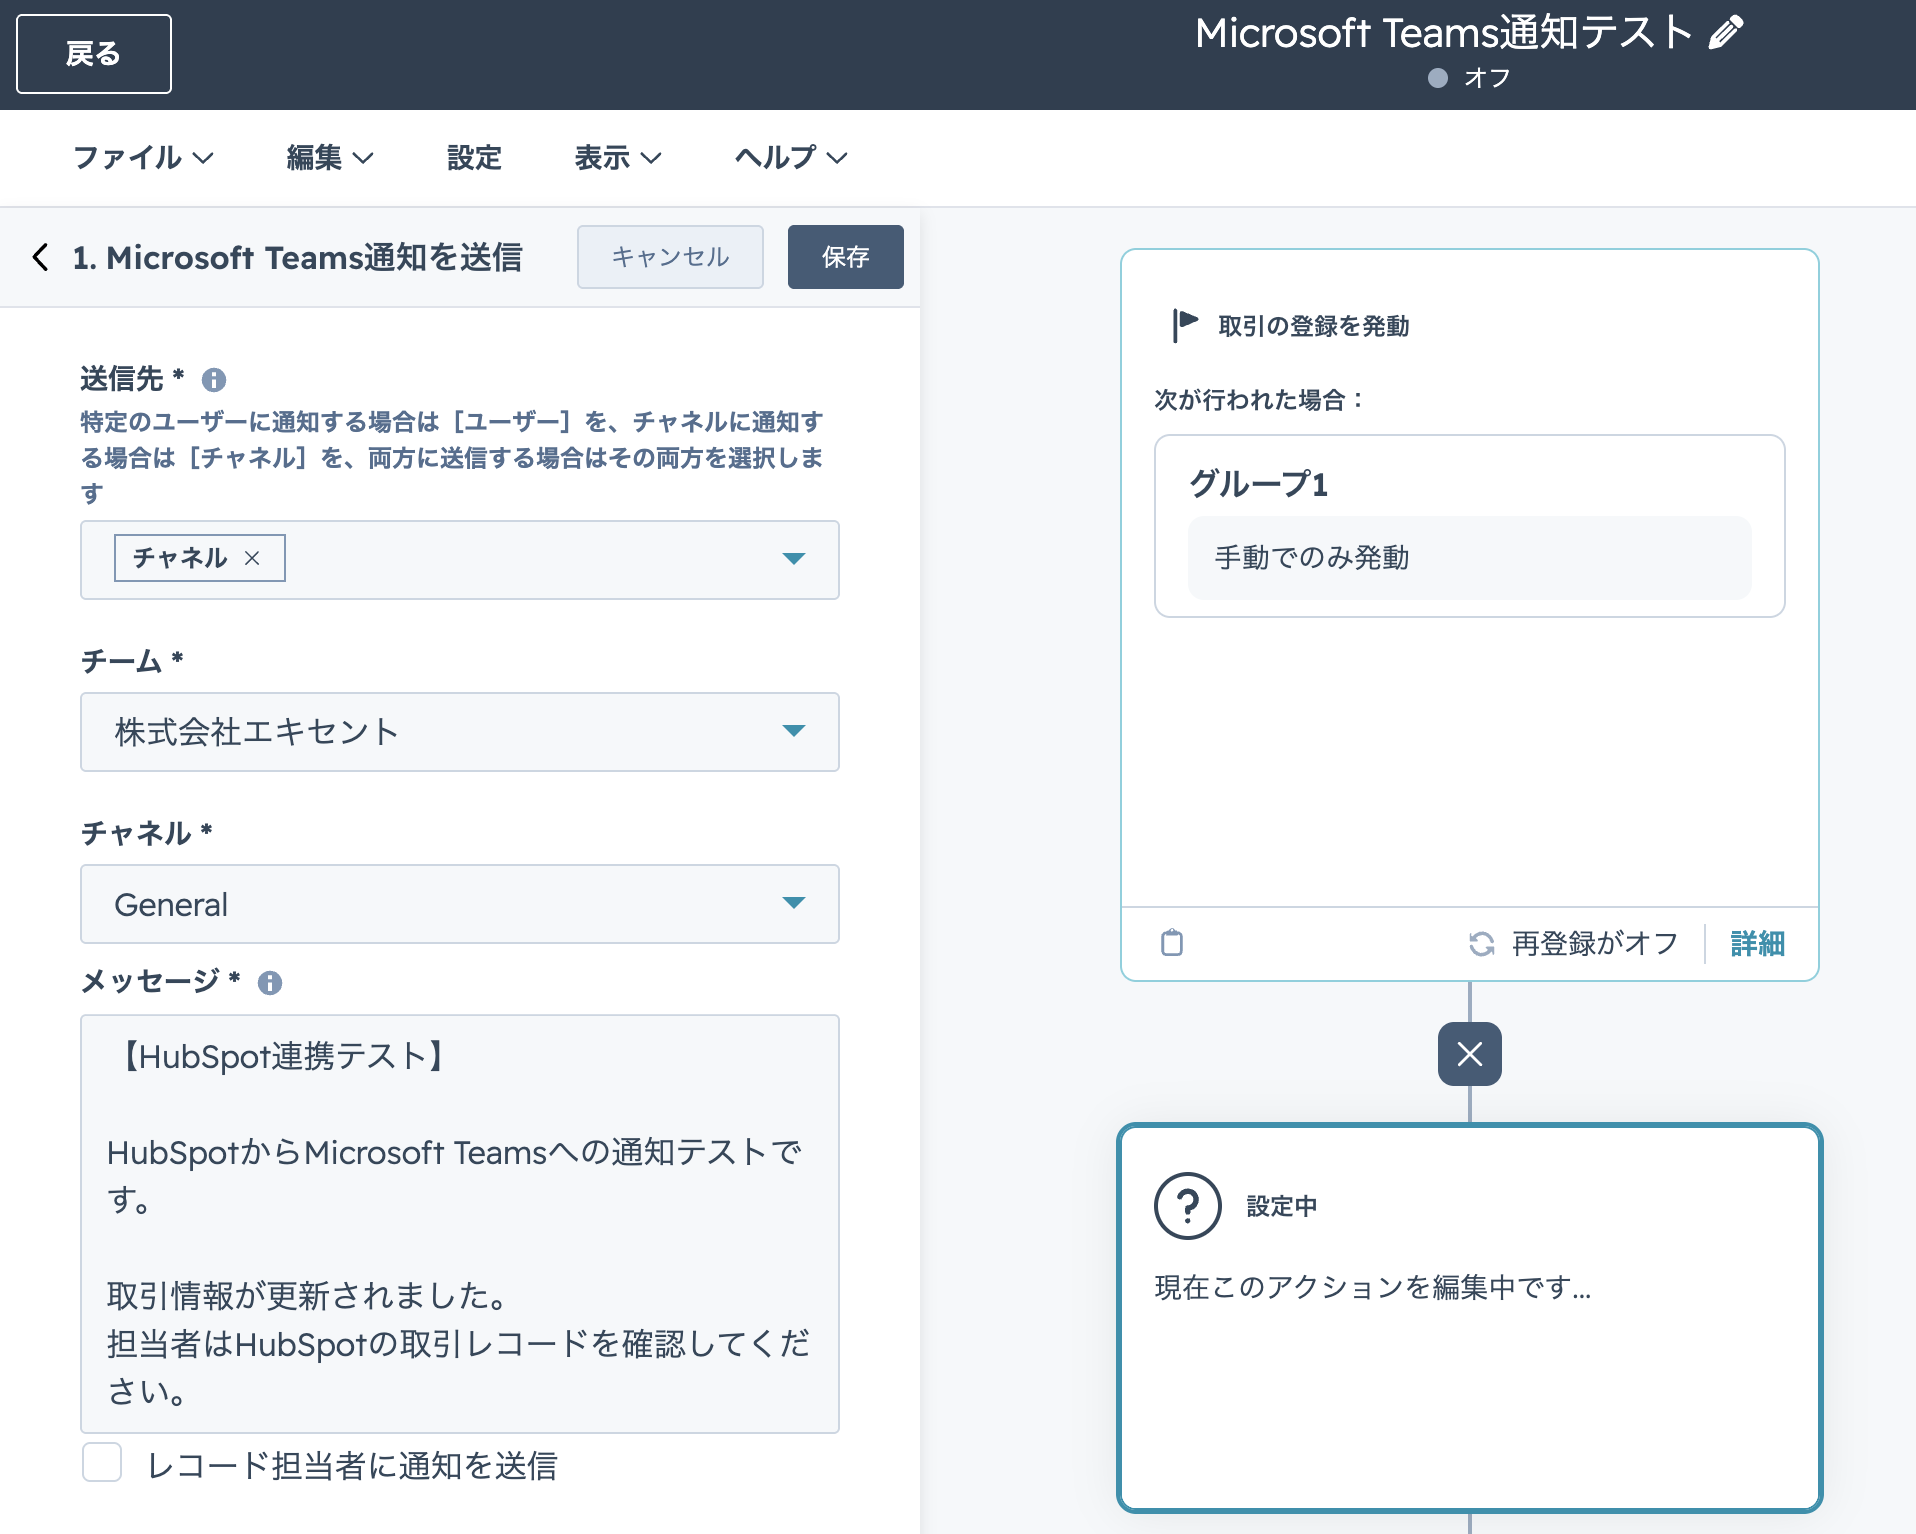This screenshot has width=1916, height=1534.
Task: Open the 編集 menu
Action: pyautogui.click(x=330, y=158)
